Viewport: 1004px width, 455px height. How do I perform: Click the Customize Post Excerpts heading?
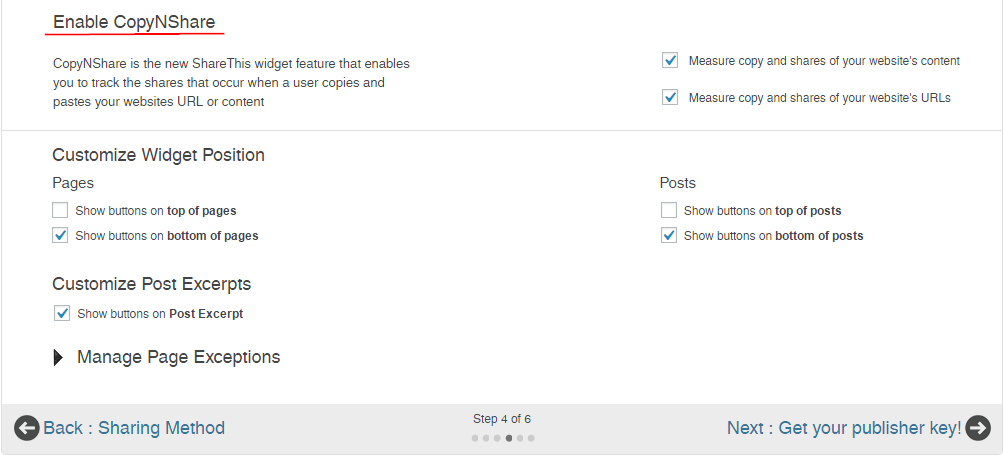151,283
